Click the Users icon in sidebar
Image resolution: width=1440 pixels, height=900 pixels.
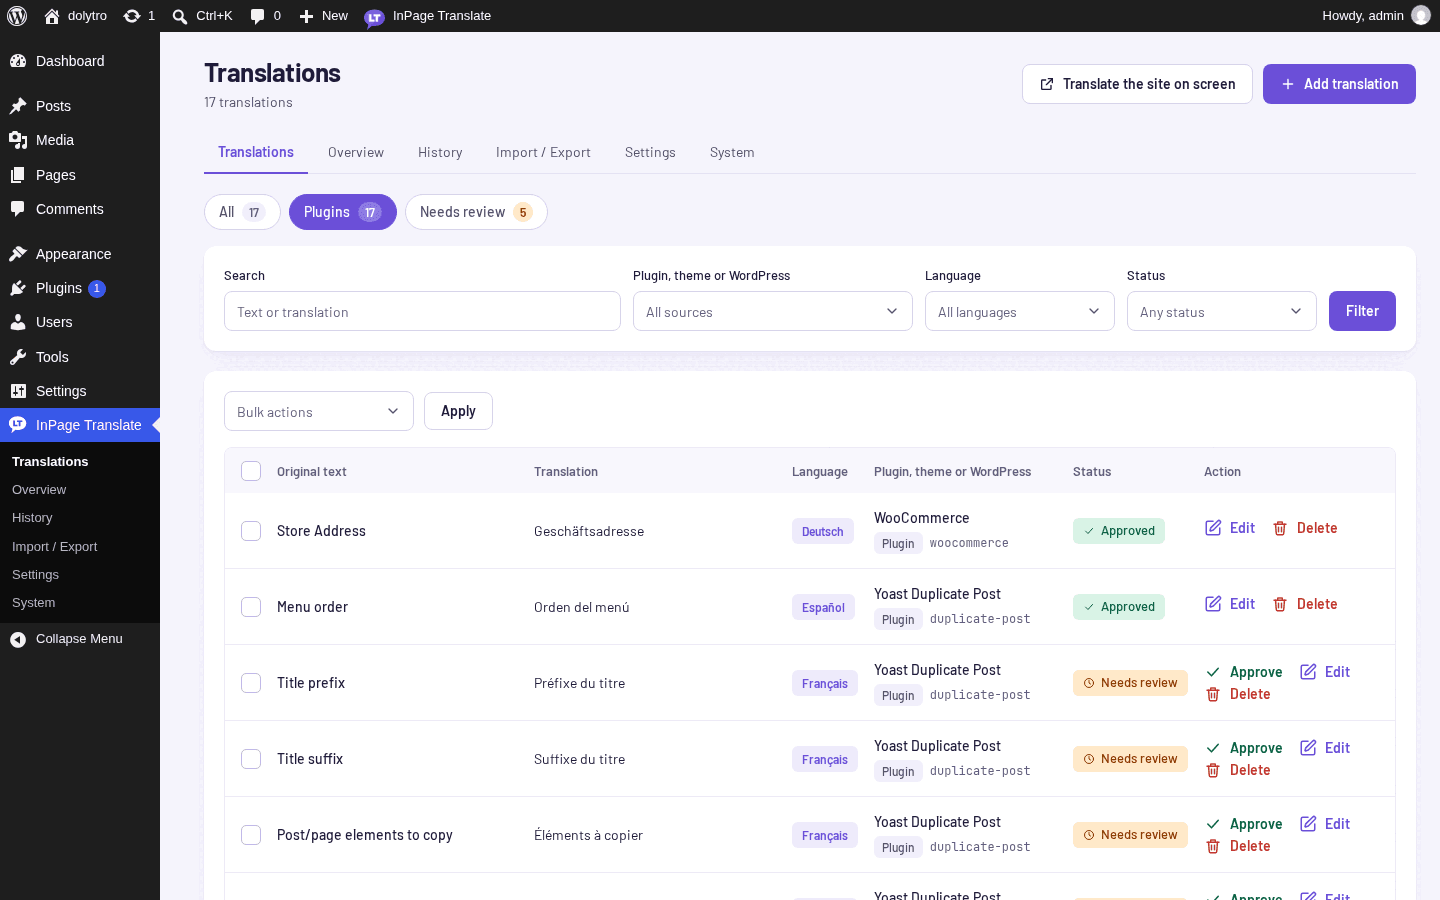tap(18, 322)
